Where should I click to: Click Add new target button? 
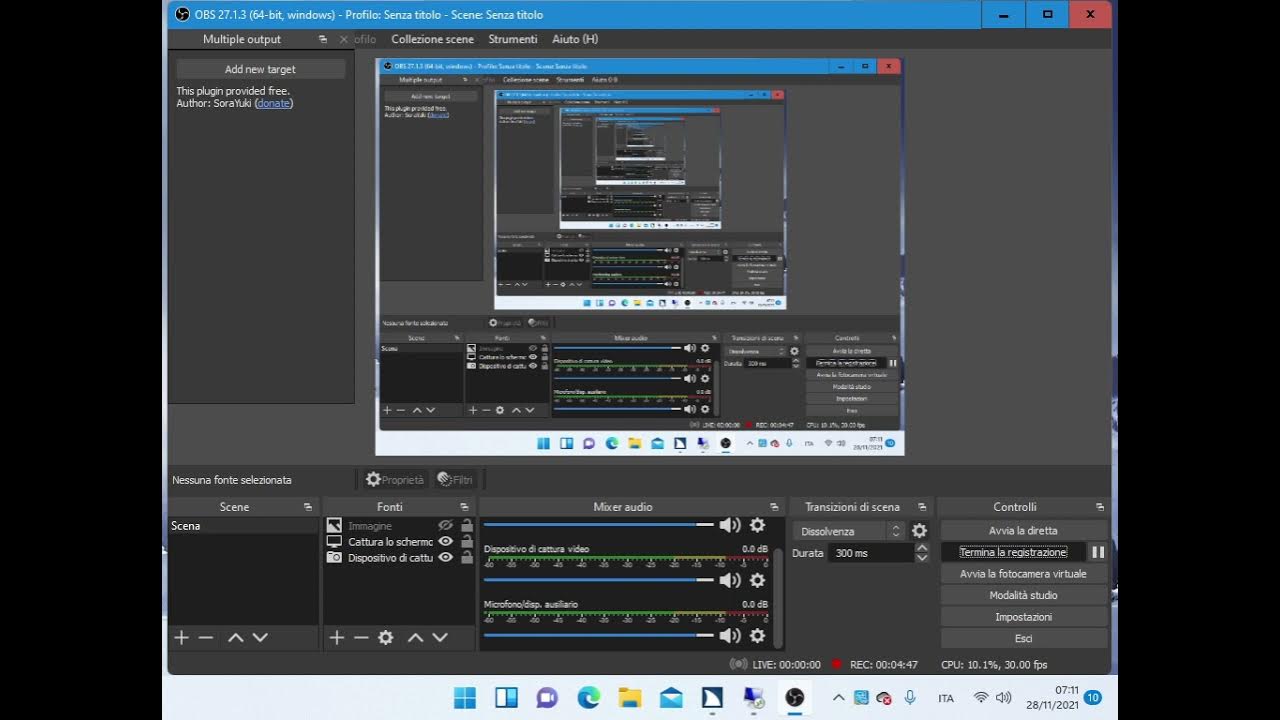tap(260, 69)
